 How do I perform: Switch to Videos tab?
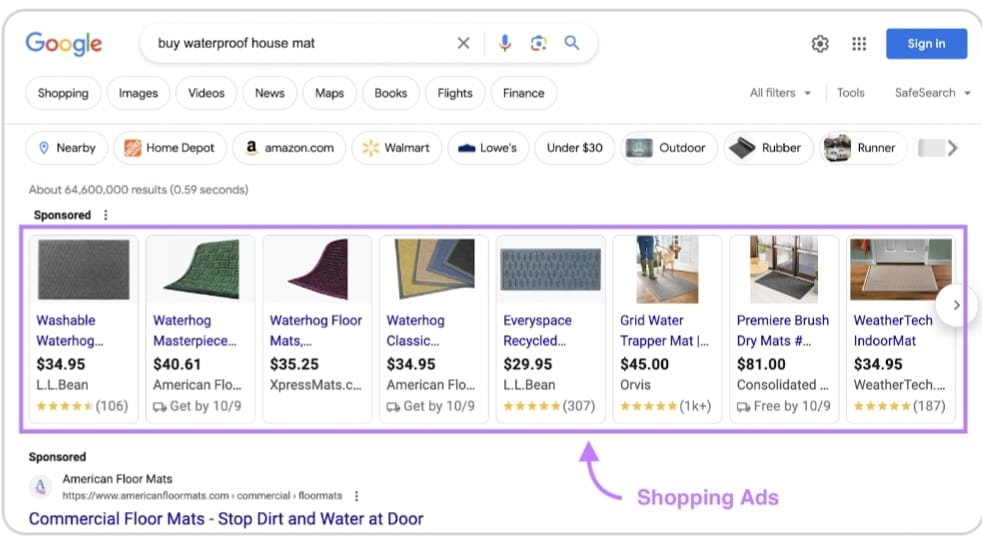coord(206,93)
